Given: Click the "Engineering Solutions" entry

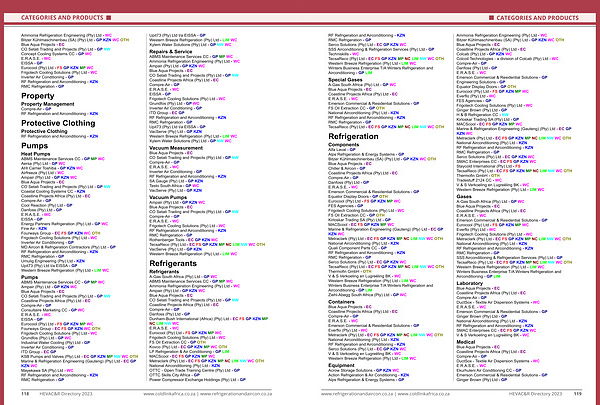Looking at the screenshot, I should (481, 82).
